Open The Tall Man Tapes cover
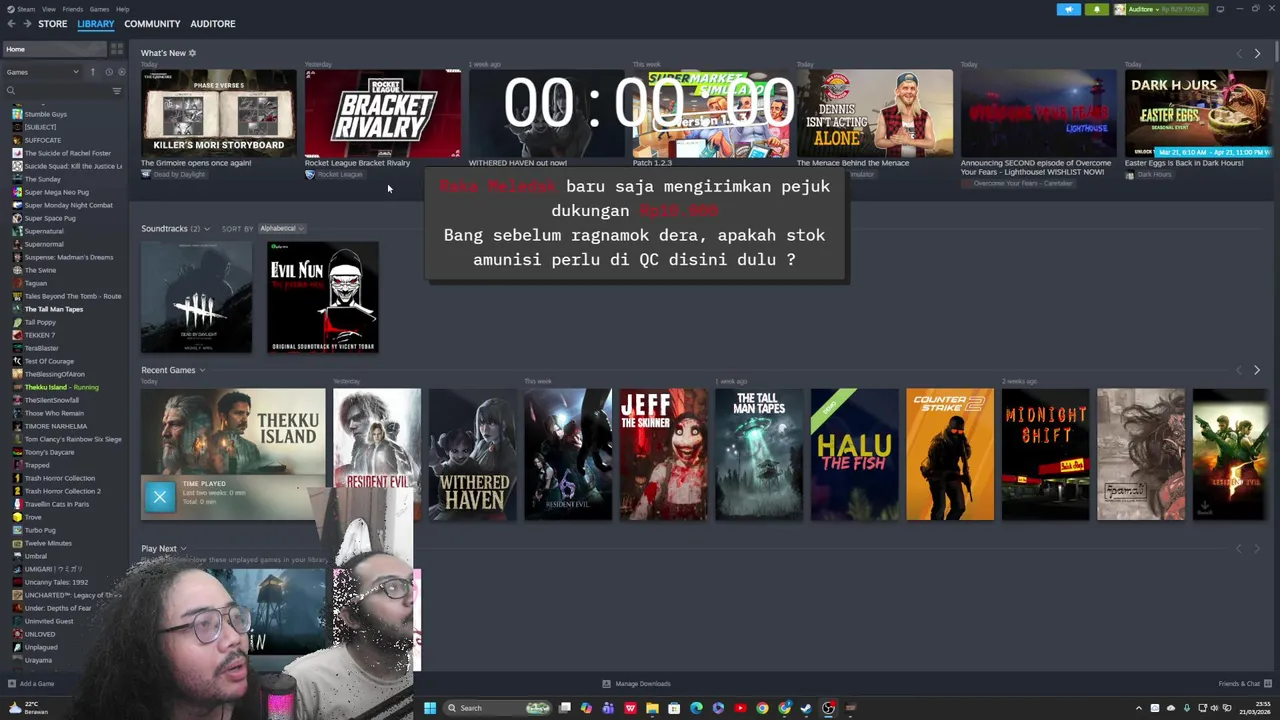The image size is (1280, 720). [x=759, y=454]
